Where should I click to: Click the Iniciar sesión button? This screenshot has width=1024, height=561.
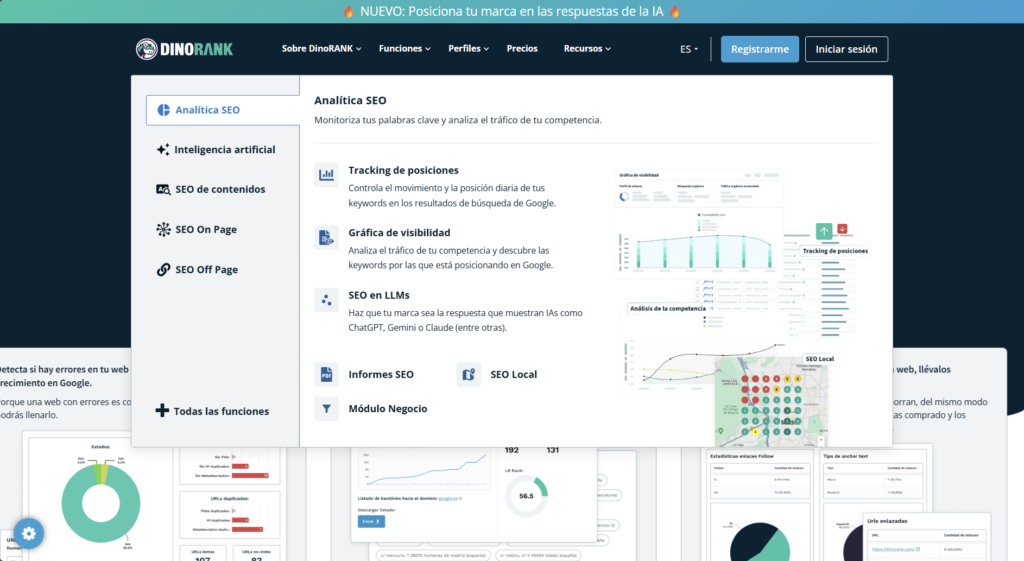(x=846, y=49)
